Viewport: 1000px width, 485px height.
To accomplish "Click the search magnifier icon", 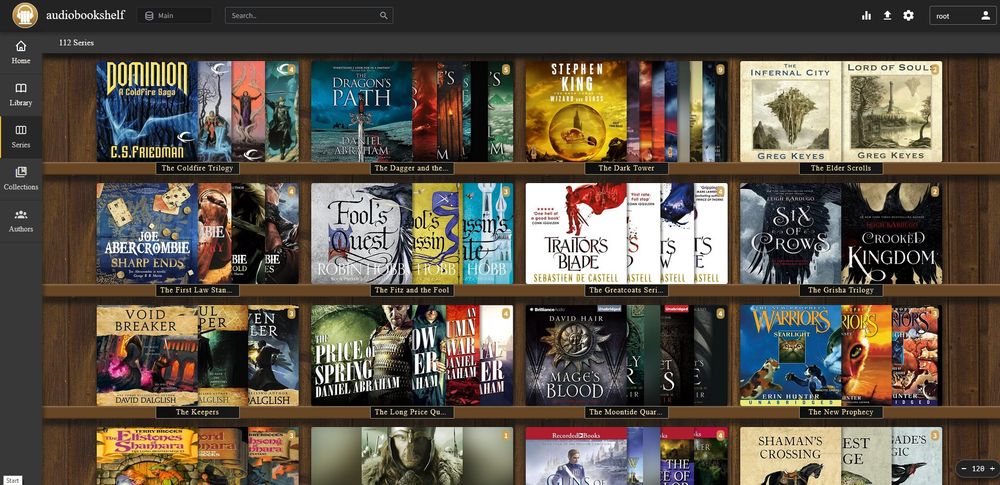I will click(384, 15).
